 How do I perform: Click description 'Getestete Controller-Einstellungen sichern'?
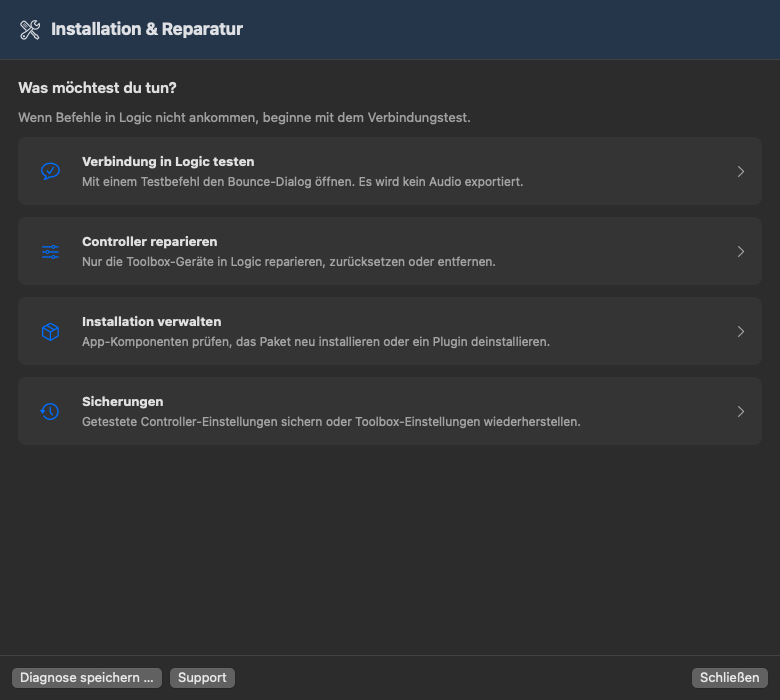331,422
